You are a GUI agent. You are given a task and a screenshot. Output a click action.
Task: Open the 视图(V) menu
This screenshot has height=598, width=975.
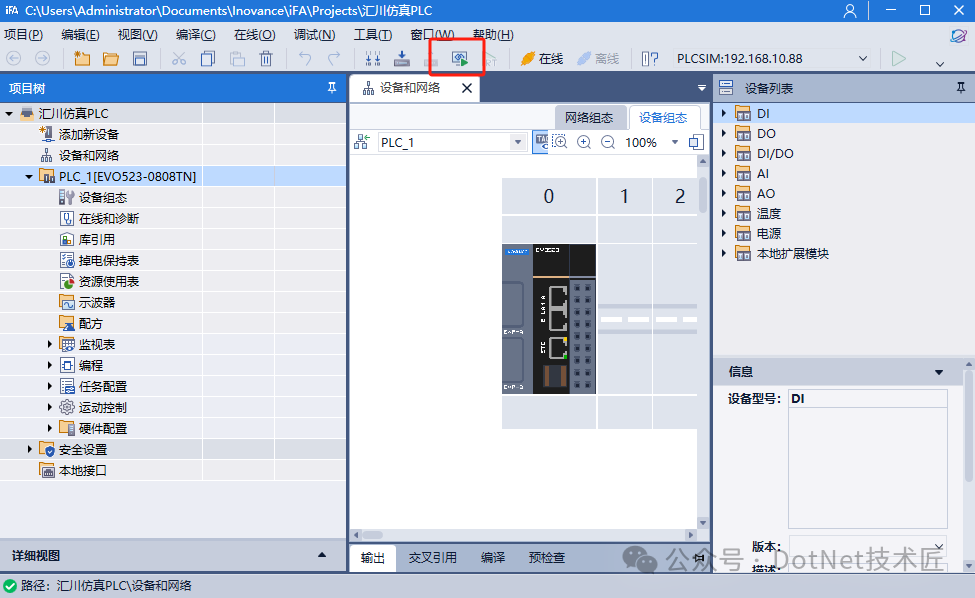point(137,35)
